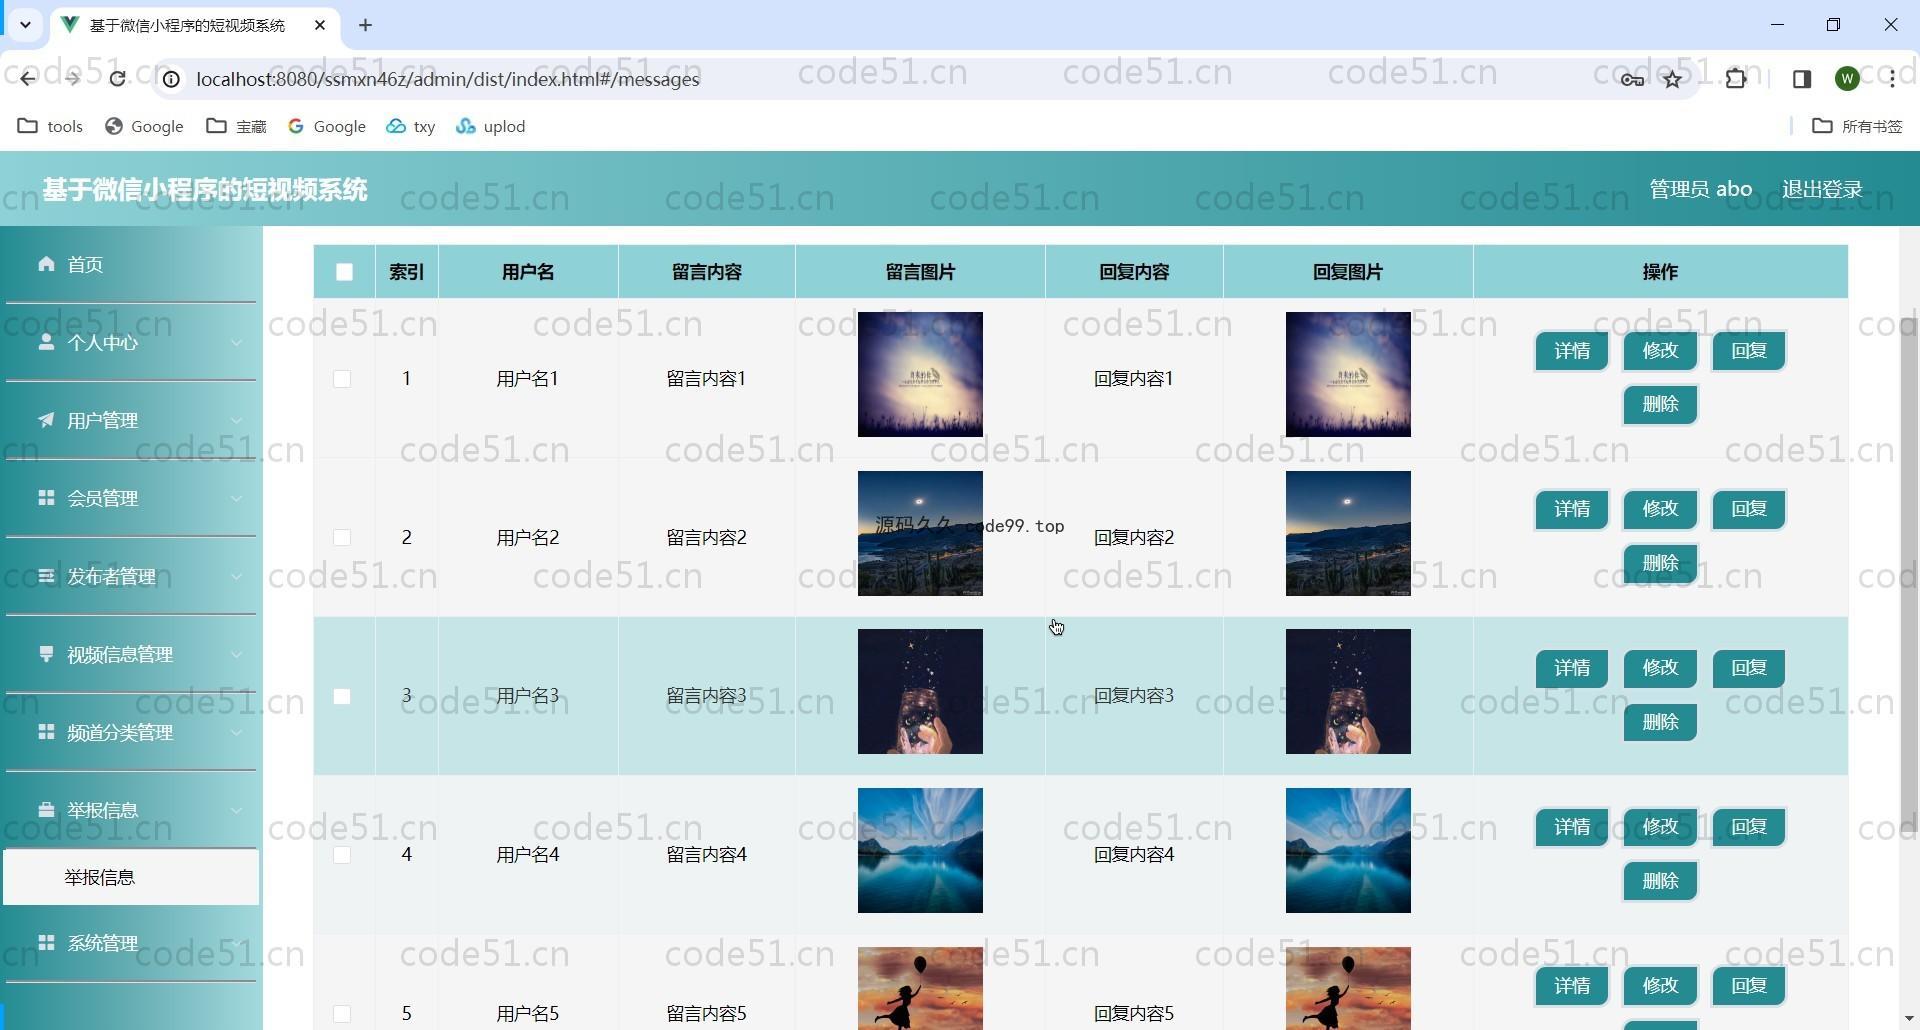Open the profile avatar W icon
1920x1030 pixels.
[1848, 79]
